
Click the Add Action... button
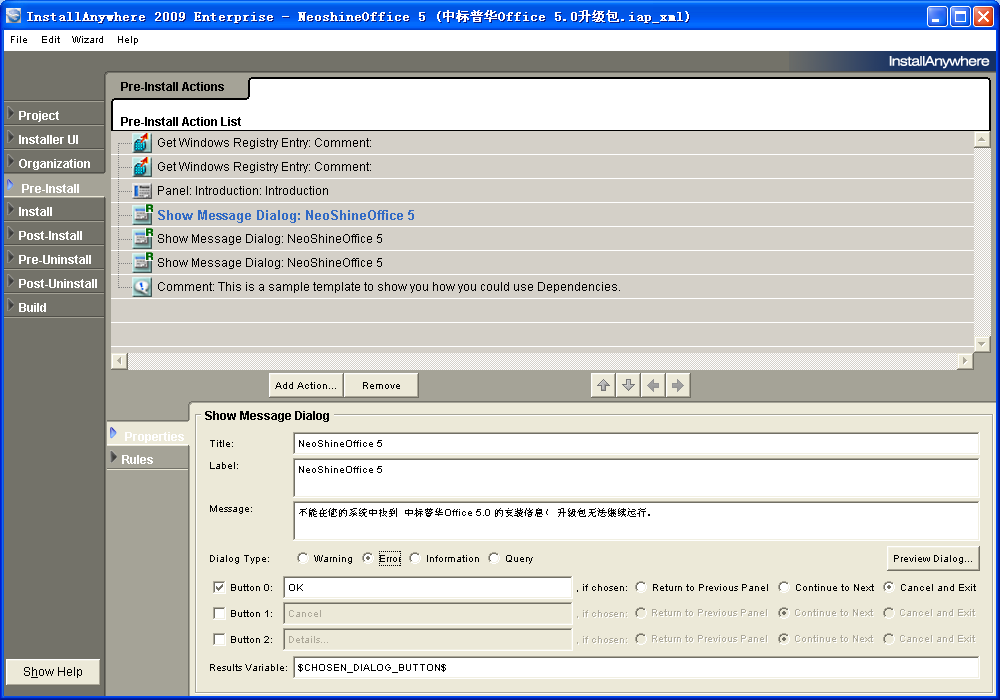tap(305, 385)
